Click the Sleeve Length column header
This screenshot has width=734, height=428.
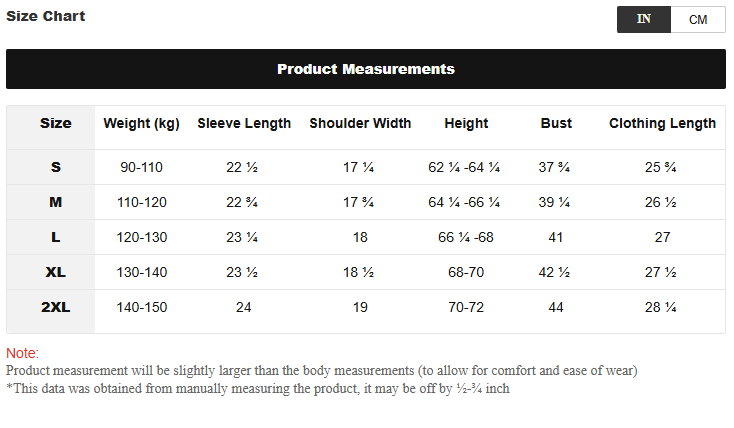(244, 123)
